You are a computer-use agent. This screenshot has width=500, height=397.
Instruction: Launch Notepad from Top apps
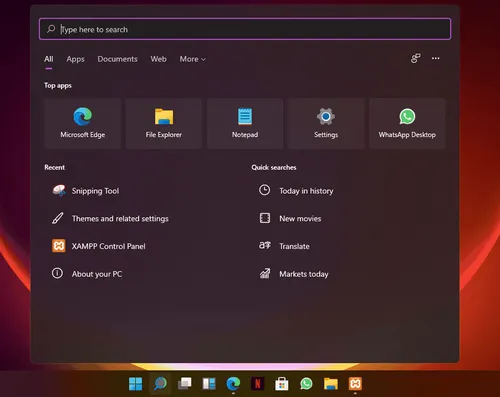[245, 123]
